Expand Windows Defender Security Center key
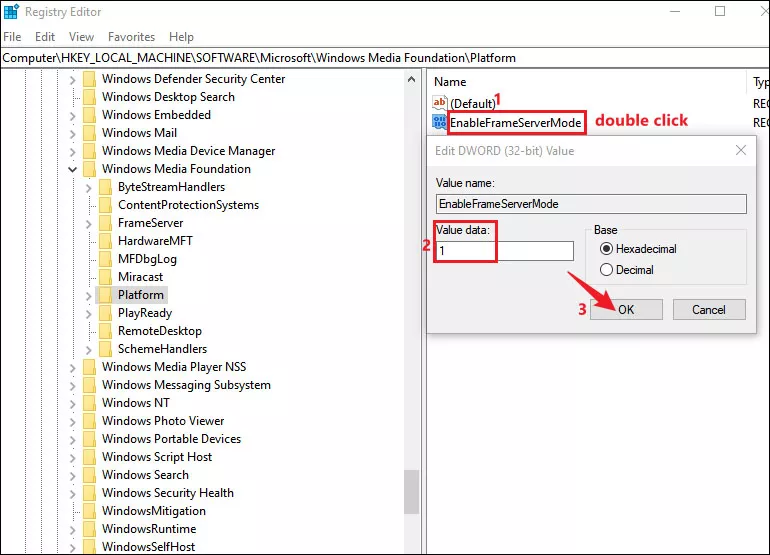Viewport: 770px width, 555px height. 73,80
